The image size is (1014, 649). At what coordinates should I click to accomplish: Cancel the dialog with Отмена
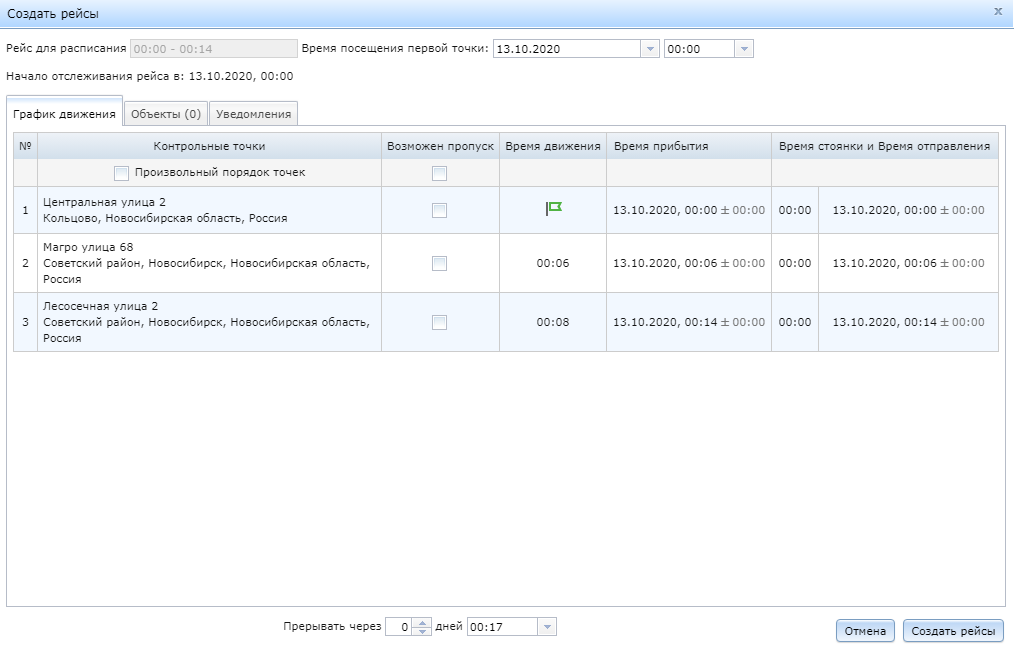point(864,631)
